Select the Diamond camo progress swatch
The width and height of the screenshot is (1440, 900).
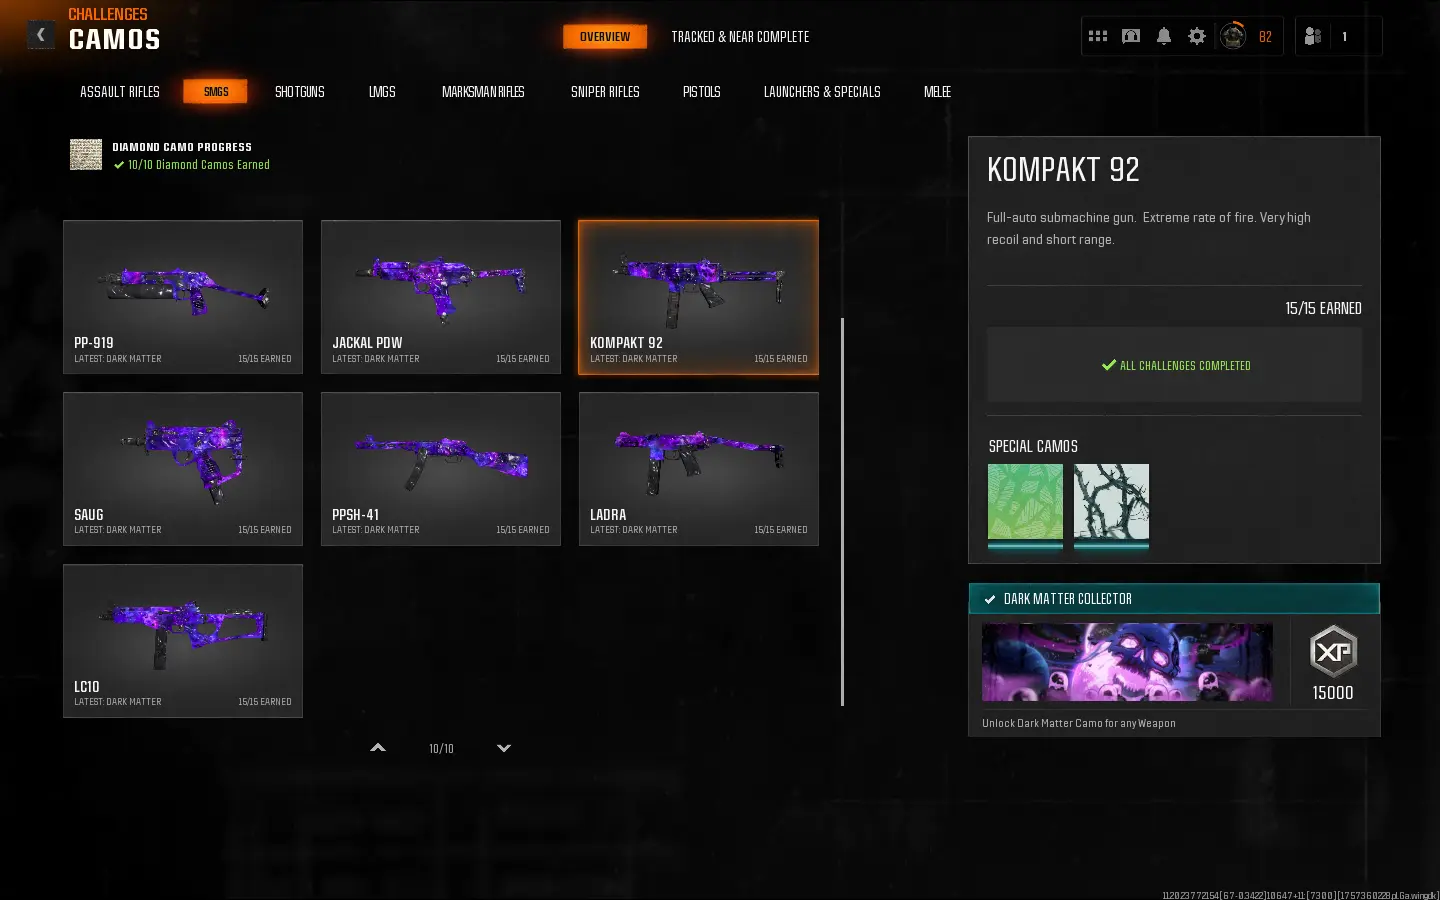86,155
